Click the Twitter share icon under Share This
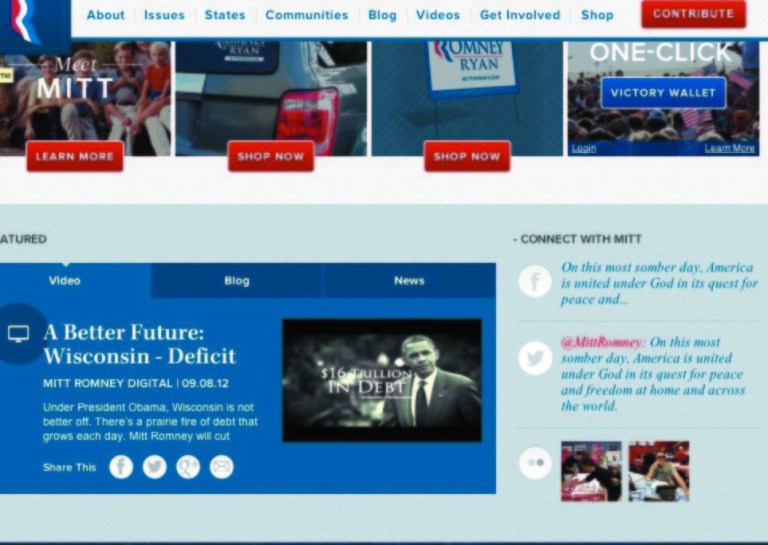 (x=154, y=467)
